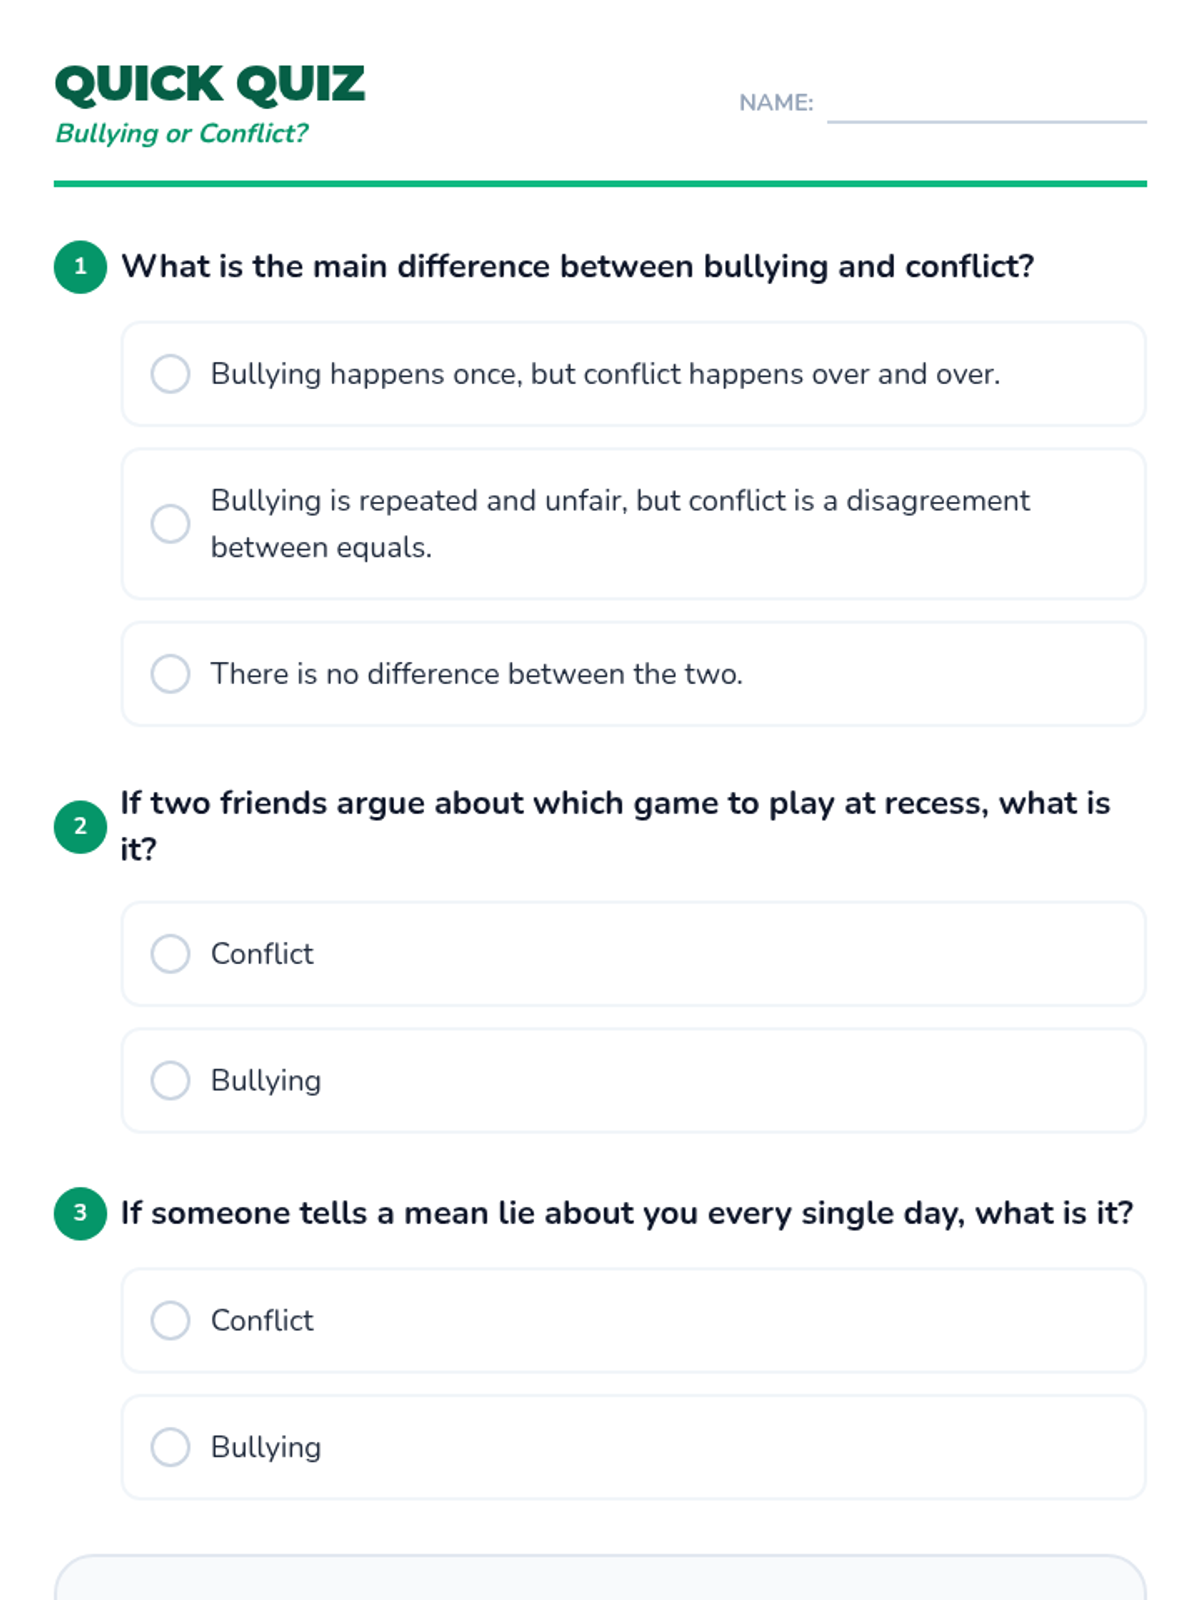Choose 'Bullying' radio for the recess question

(x=170, y=1080)
